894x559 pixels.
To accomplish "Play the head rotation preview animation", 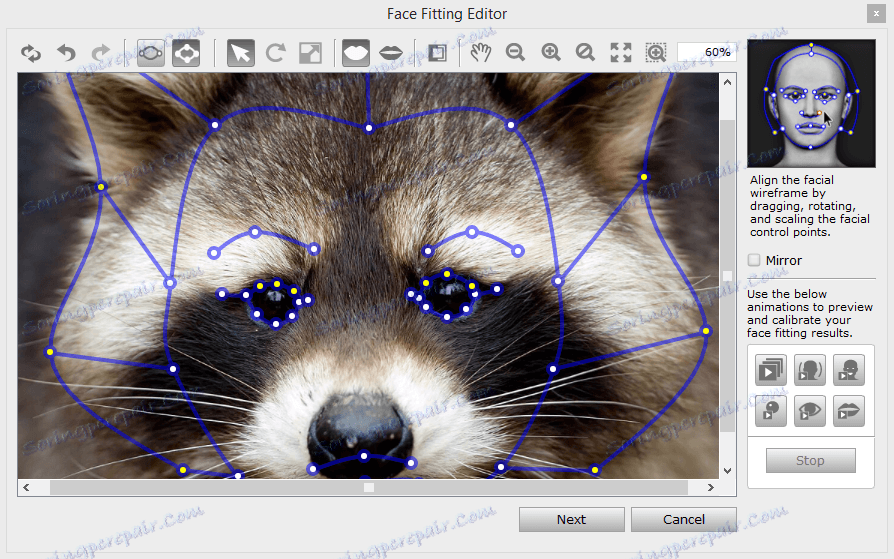I will click(x=809, y=371).
